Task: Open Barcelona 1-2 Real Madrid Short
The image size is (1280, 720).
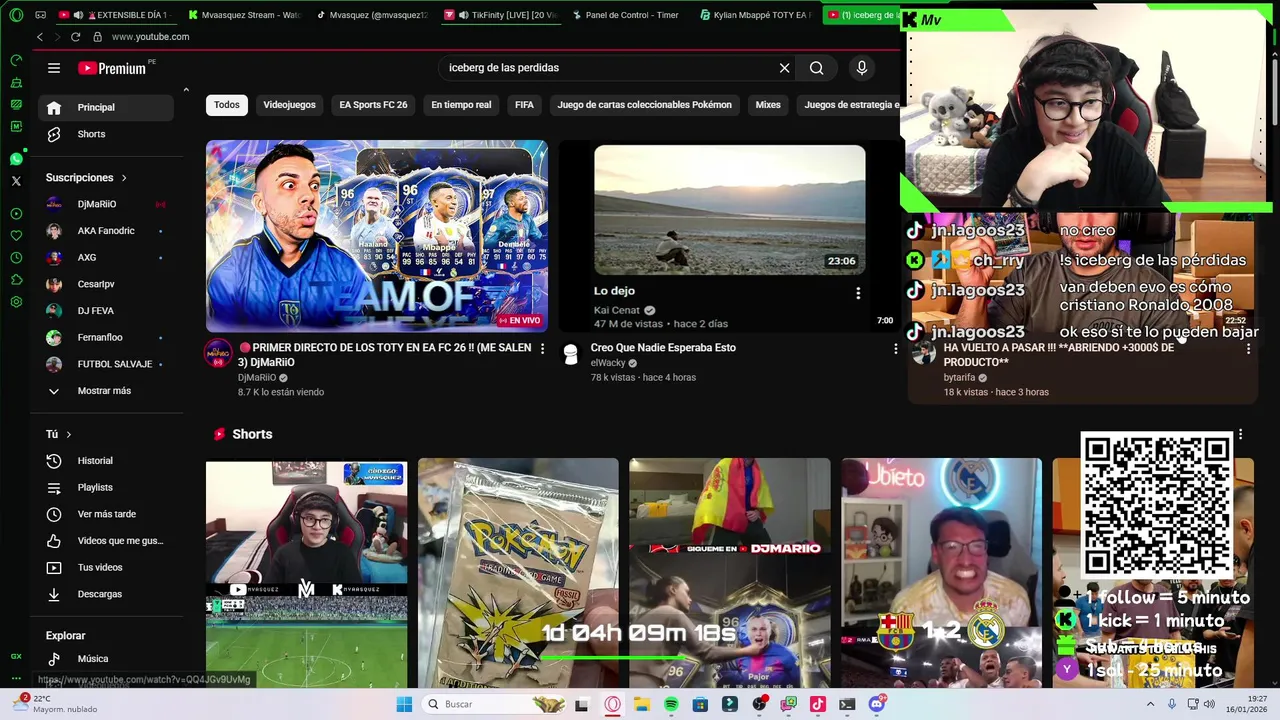Action: point(941,573)
